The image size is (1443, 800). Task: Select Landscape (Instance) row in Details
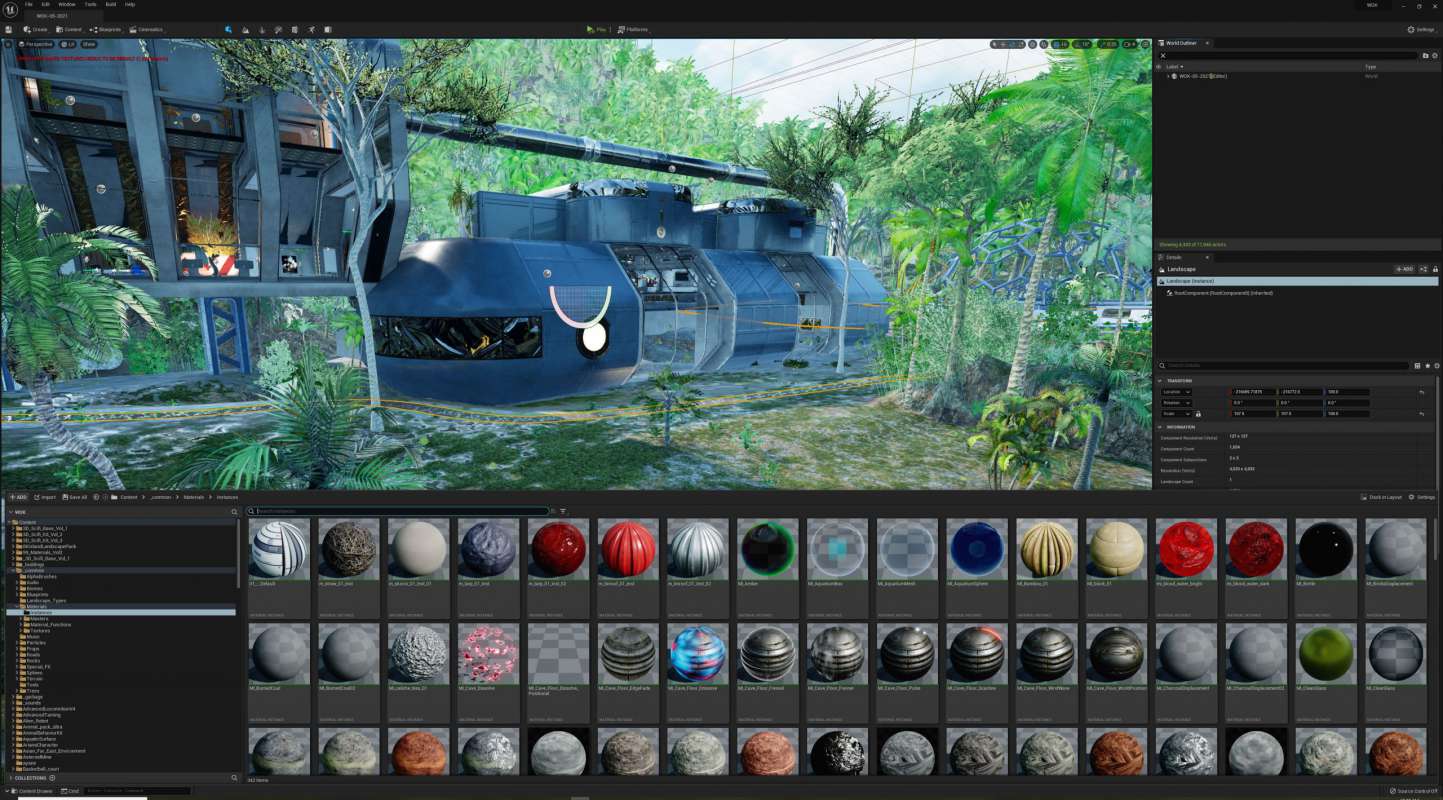click(x=1297, y=281)
